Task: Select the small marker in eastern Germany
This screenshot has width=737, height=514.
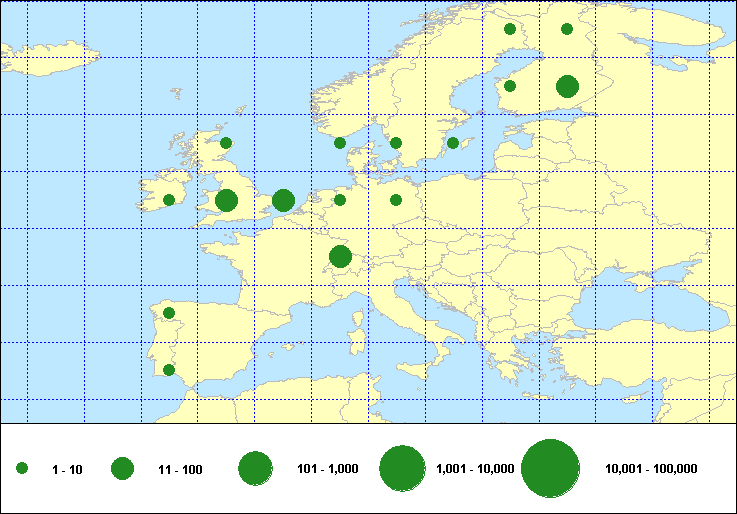Action: (x=396, y=200)
